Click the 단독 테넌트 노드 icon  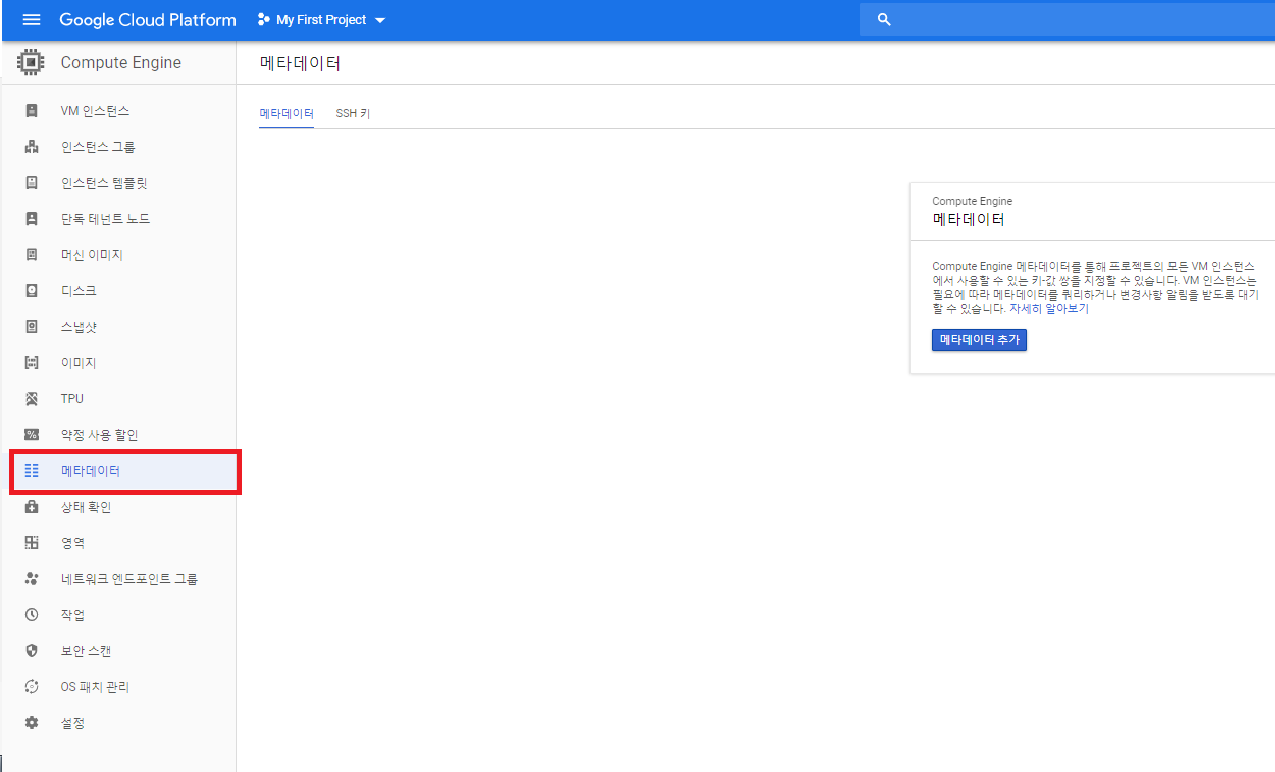click(x=31, y=219)
